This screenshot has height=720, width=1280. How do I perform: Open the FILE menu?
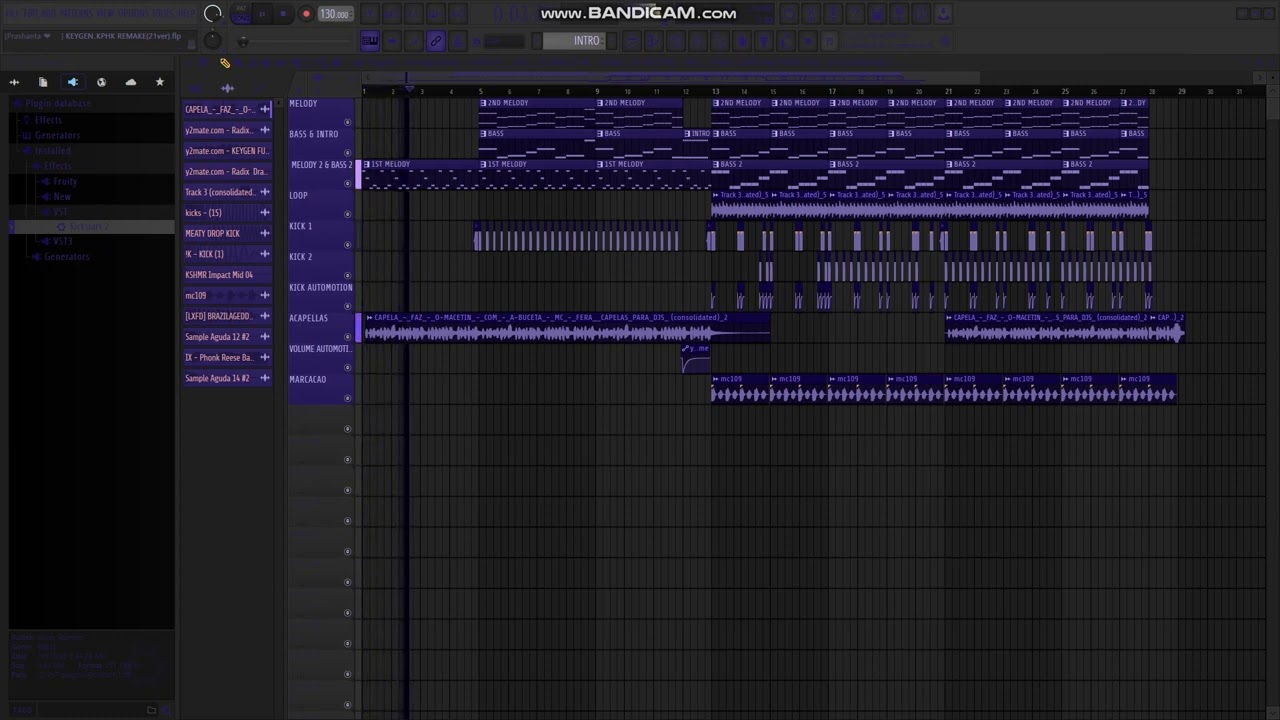pos(14,14)
